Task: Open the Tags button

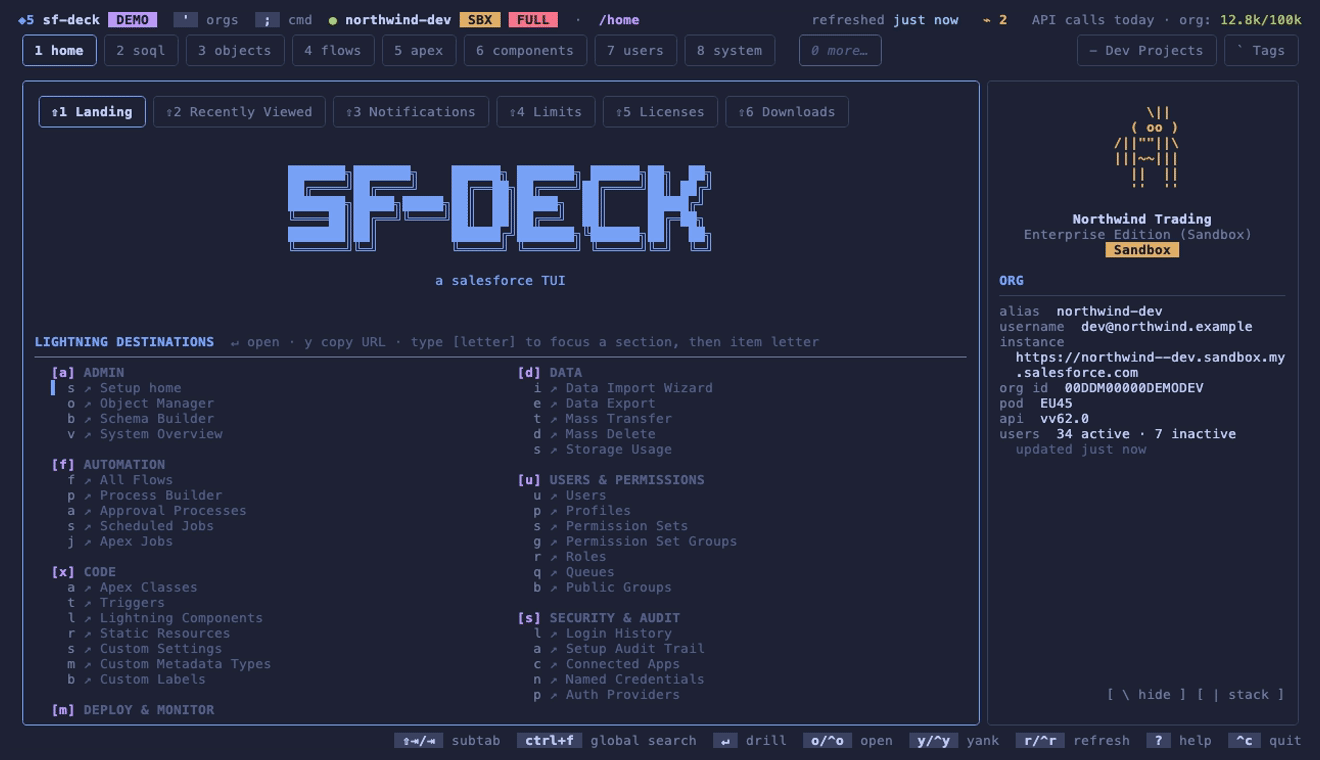Action: coord(1261,50)
